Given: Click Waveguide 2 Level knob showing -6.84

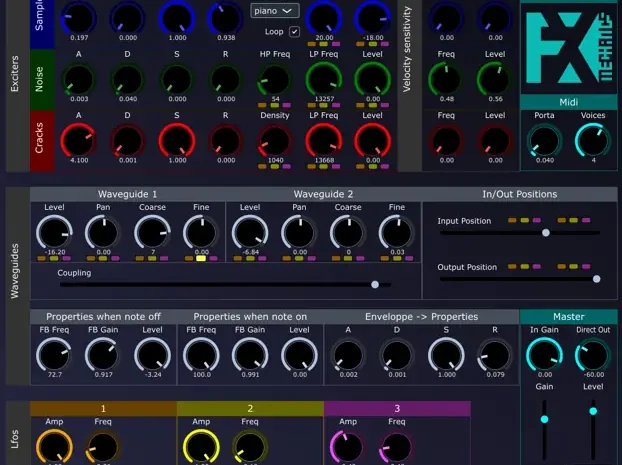Looking at the screenshot, I should click(x=250, y=233).
